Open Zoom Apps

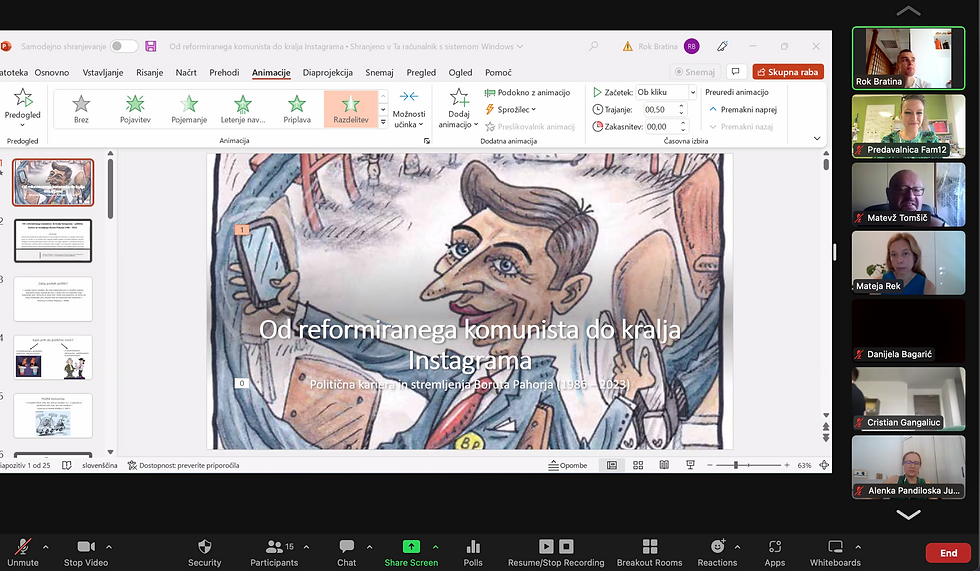pyautogui.click(x=775, y=552)
